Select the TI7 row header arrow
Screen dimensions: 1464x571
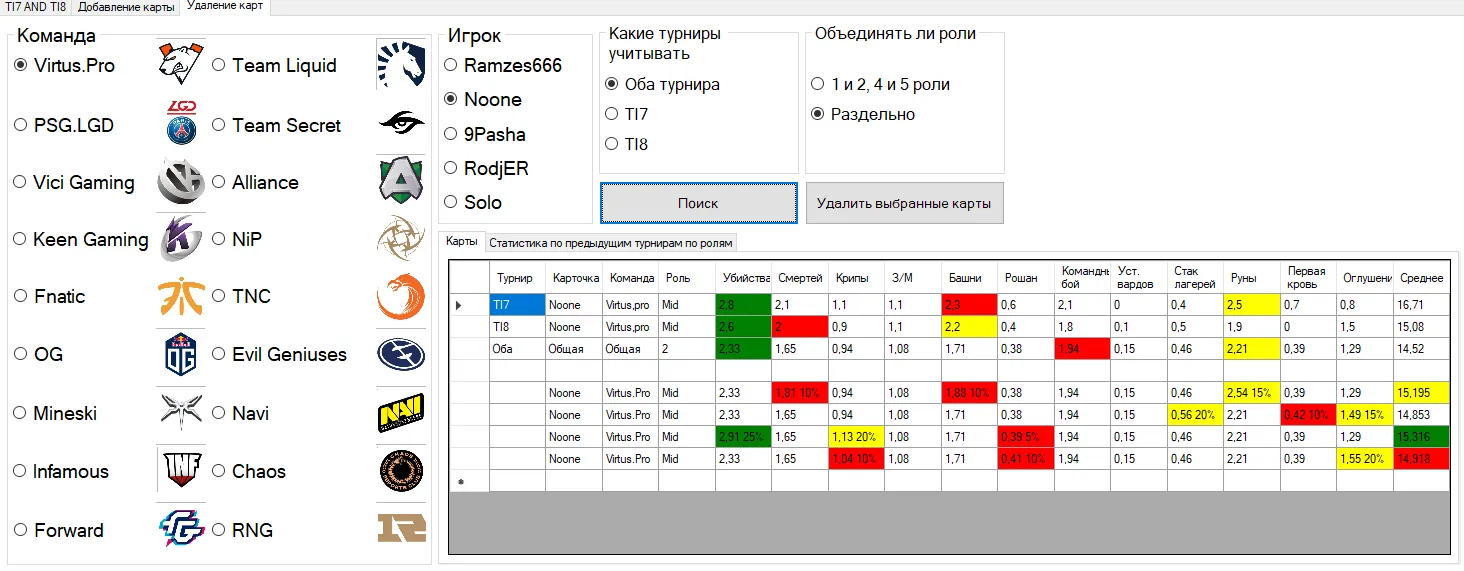coord(469,305)
